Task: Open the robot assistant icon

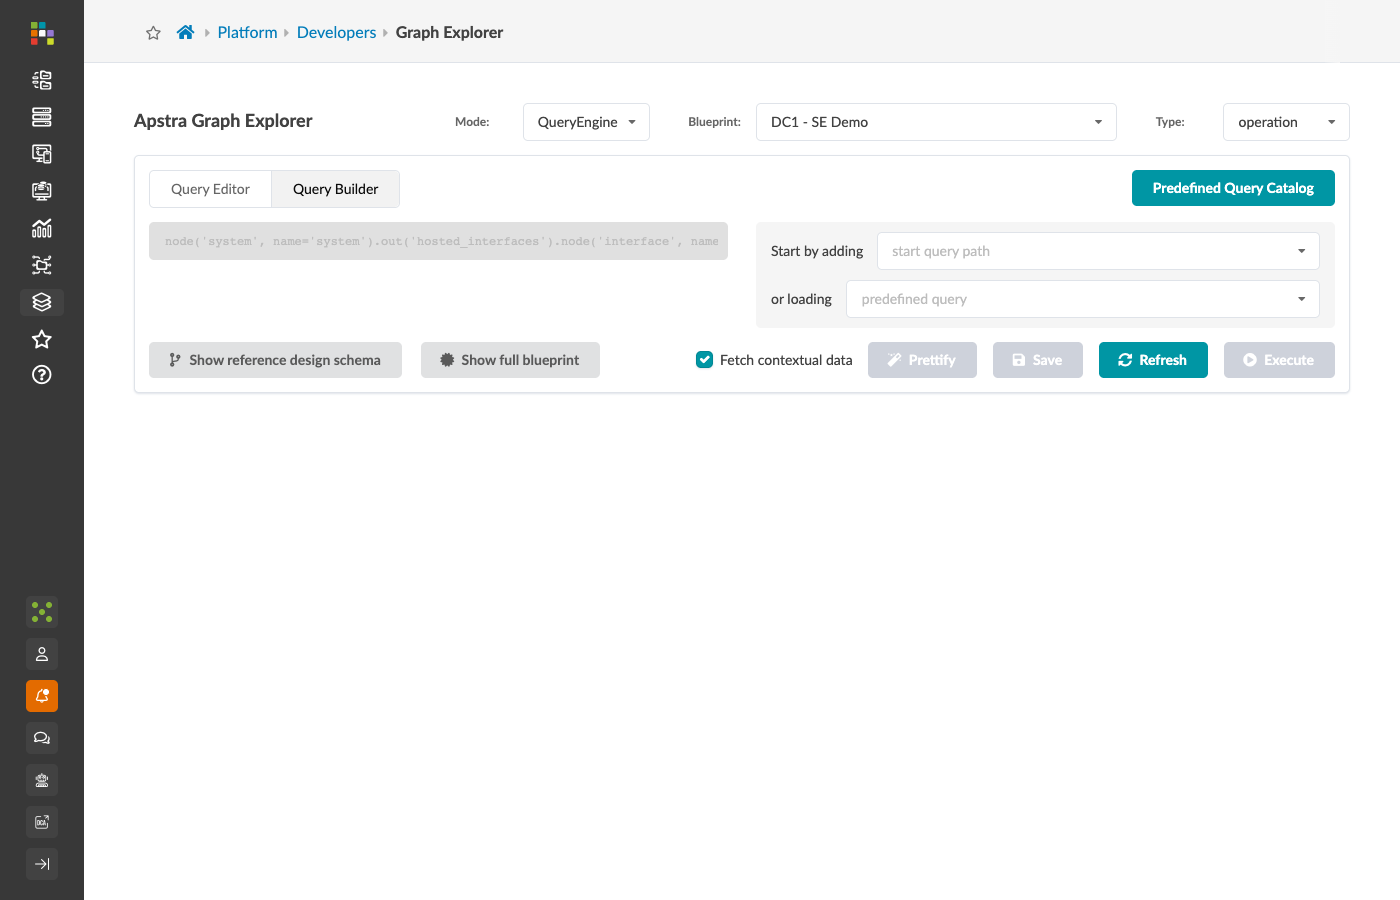Action: (42, 780)
